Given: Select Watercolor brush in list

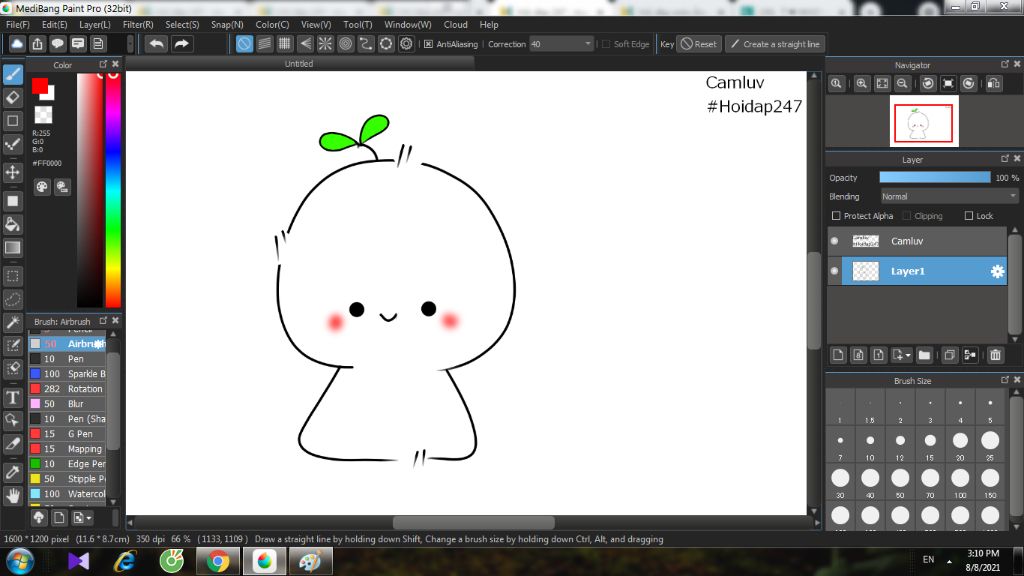Looking at the screenshot, I should point(67,494).
